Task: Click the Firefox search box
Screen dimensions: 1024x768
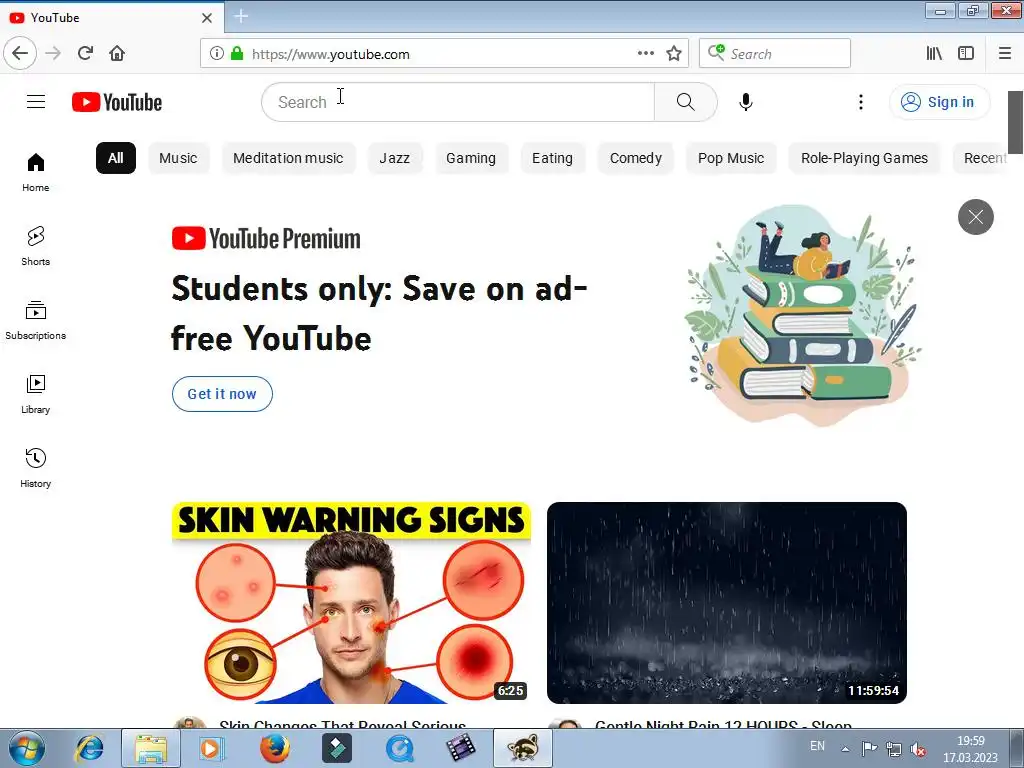Action: tap(775, 54)
